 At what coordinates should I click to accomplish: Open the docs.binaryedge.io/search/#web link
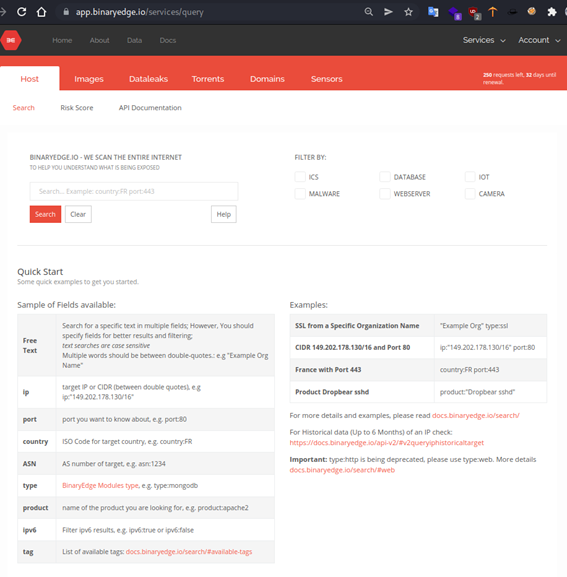click(342, 470)
